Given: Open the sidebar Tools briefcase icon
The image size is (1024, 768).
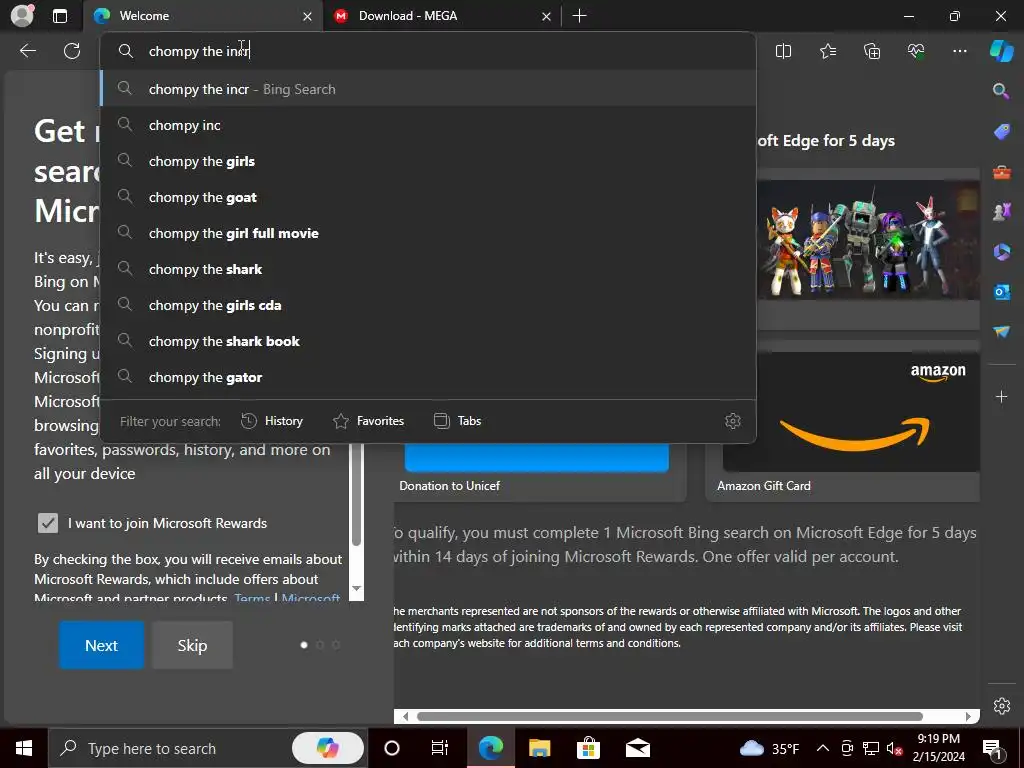Looking at the screenshot, I should point(1001,172).
